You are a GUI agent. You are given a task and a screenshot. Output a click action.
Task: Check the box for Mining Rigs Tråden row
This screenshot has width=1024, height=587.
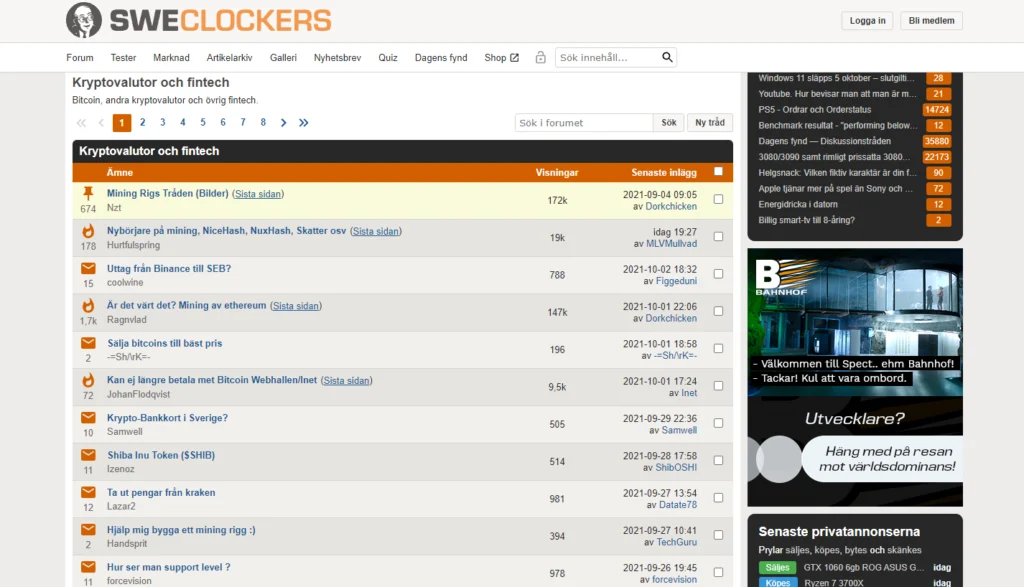coord(718,199)
